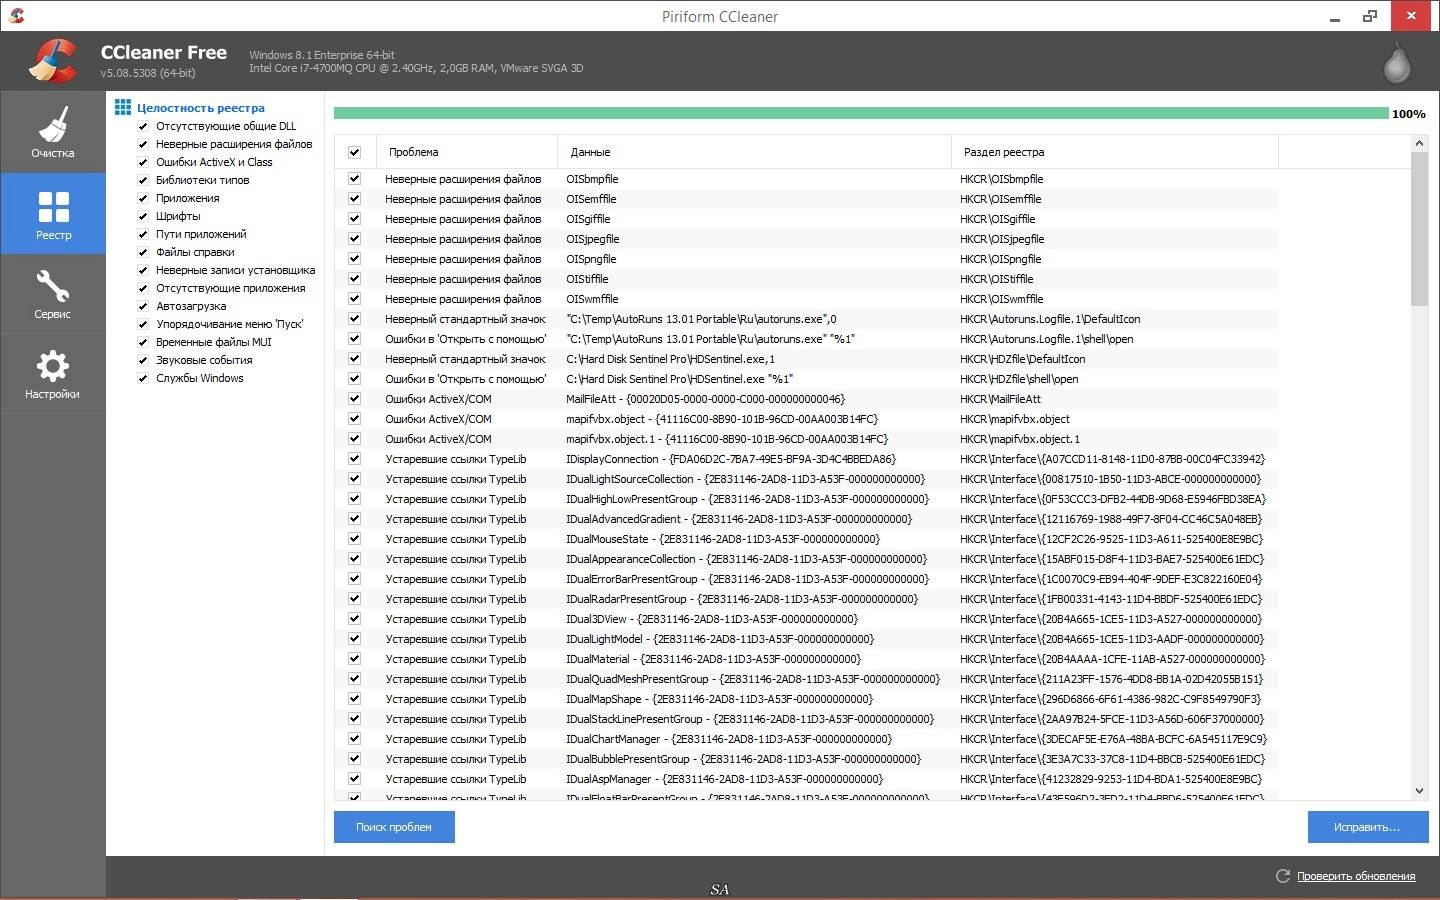This screenshot has width=1440, height=900.
Task: Select the IDual3DView row text
Action: (712, 619)
